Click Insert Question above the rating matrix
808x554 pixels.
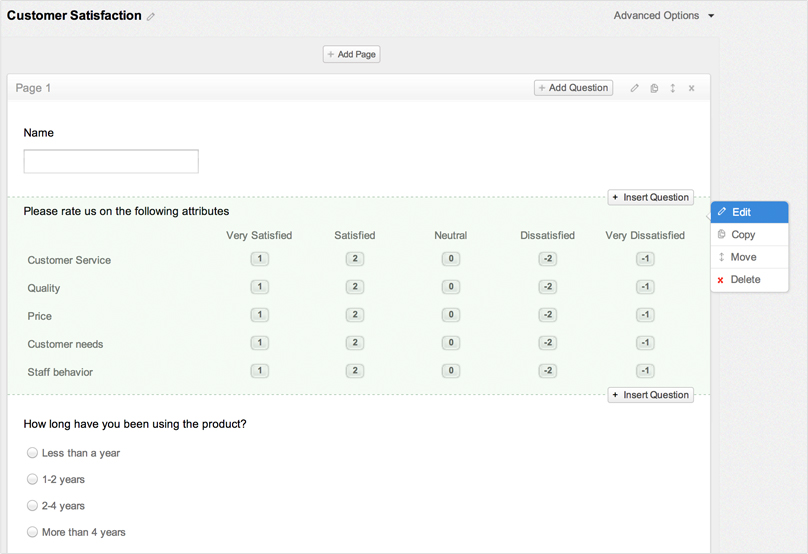tap(650, 197)
